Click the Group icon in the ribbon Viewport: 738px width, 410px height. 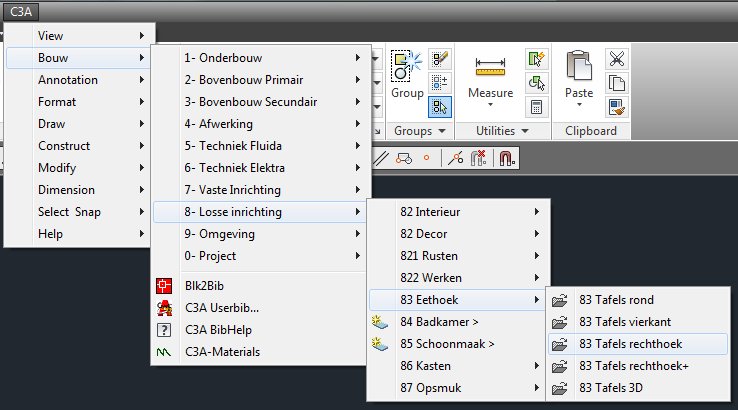click(406, 66)
